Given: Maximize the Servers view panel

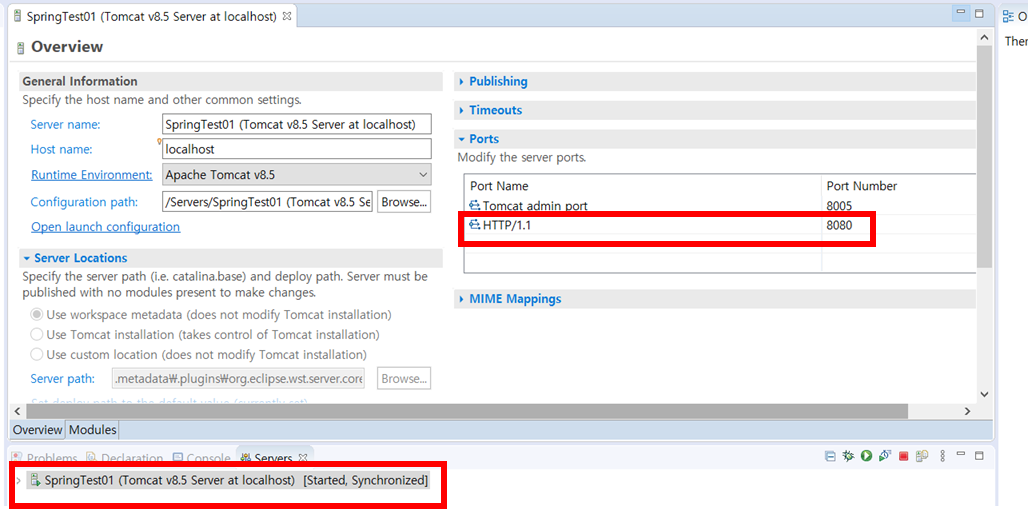Looking at the screenshot, I should [979, 455].
